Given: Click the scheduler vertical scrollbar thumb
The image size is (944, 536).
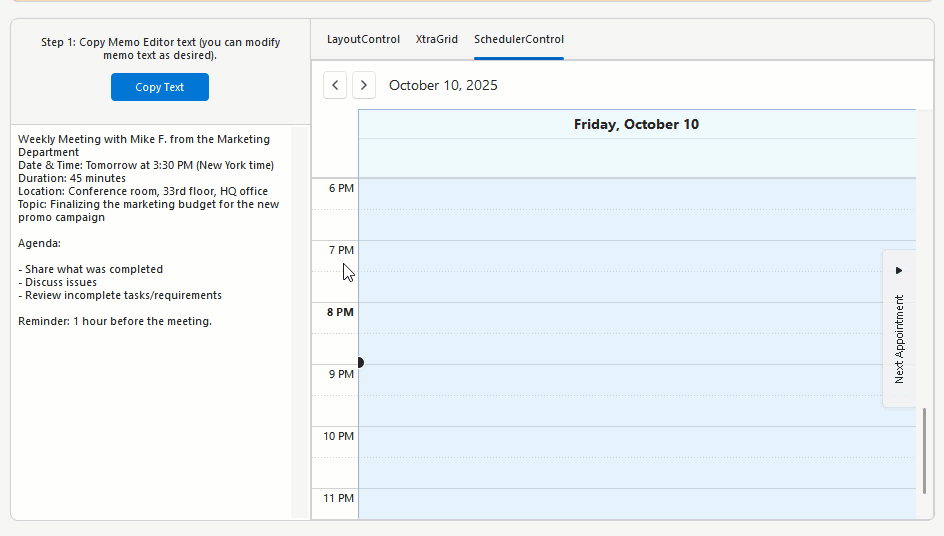Looking at the screenshot, I should click(924, 450).
